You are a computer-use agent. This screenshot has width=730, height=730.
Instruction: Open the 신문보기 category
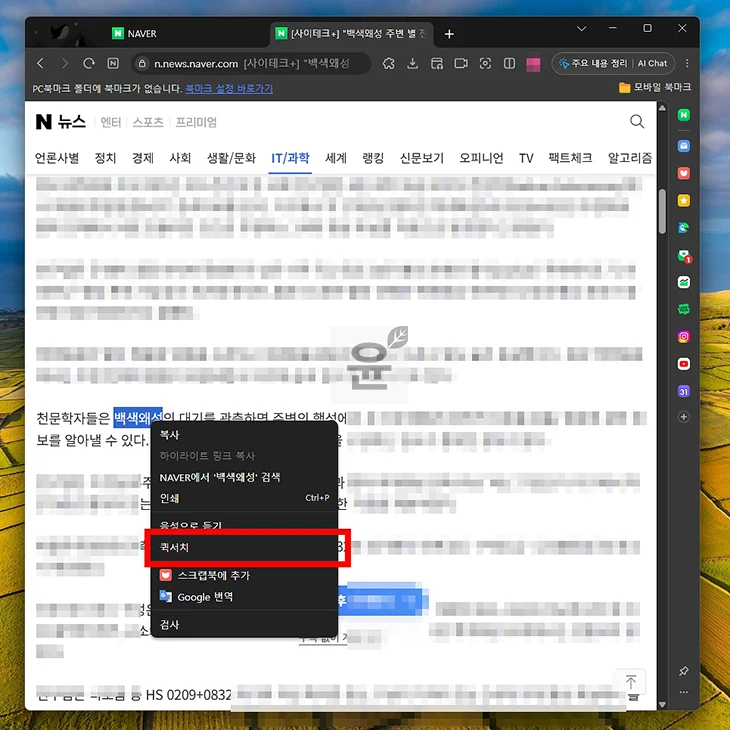[422, 158]
